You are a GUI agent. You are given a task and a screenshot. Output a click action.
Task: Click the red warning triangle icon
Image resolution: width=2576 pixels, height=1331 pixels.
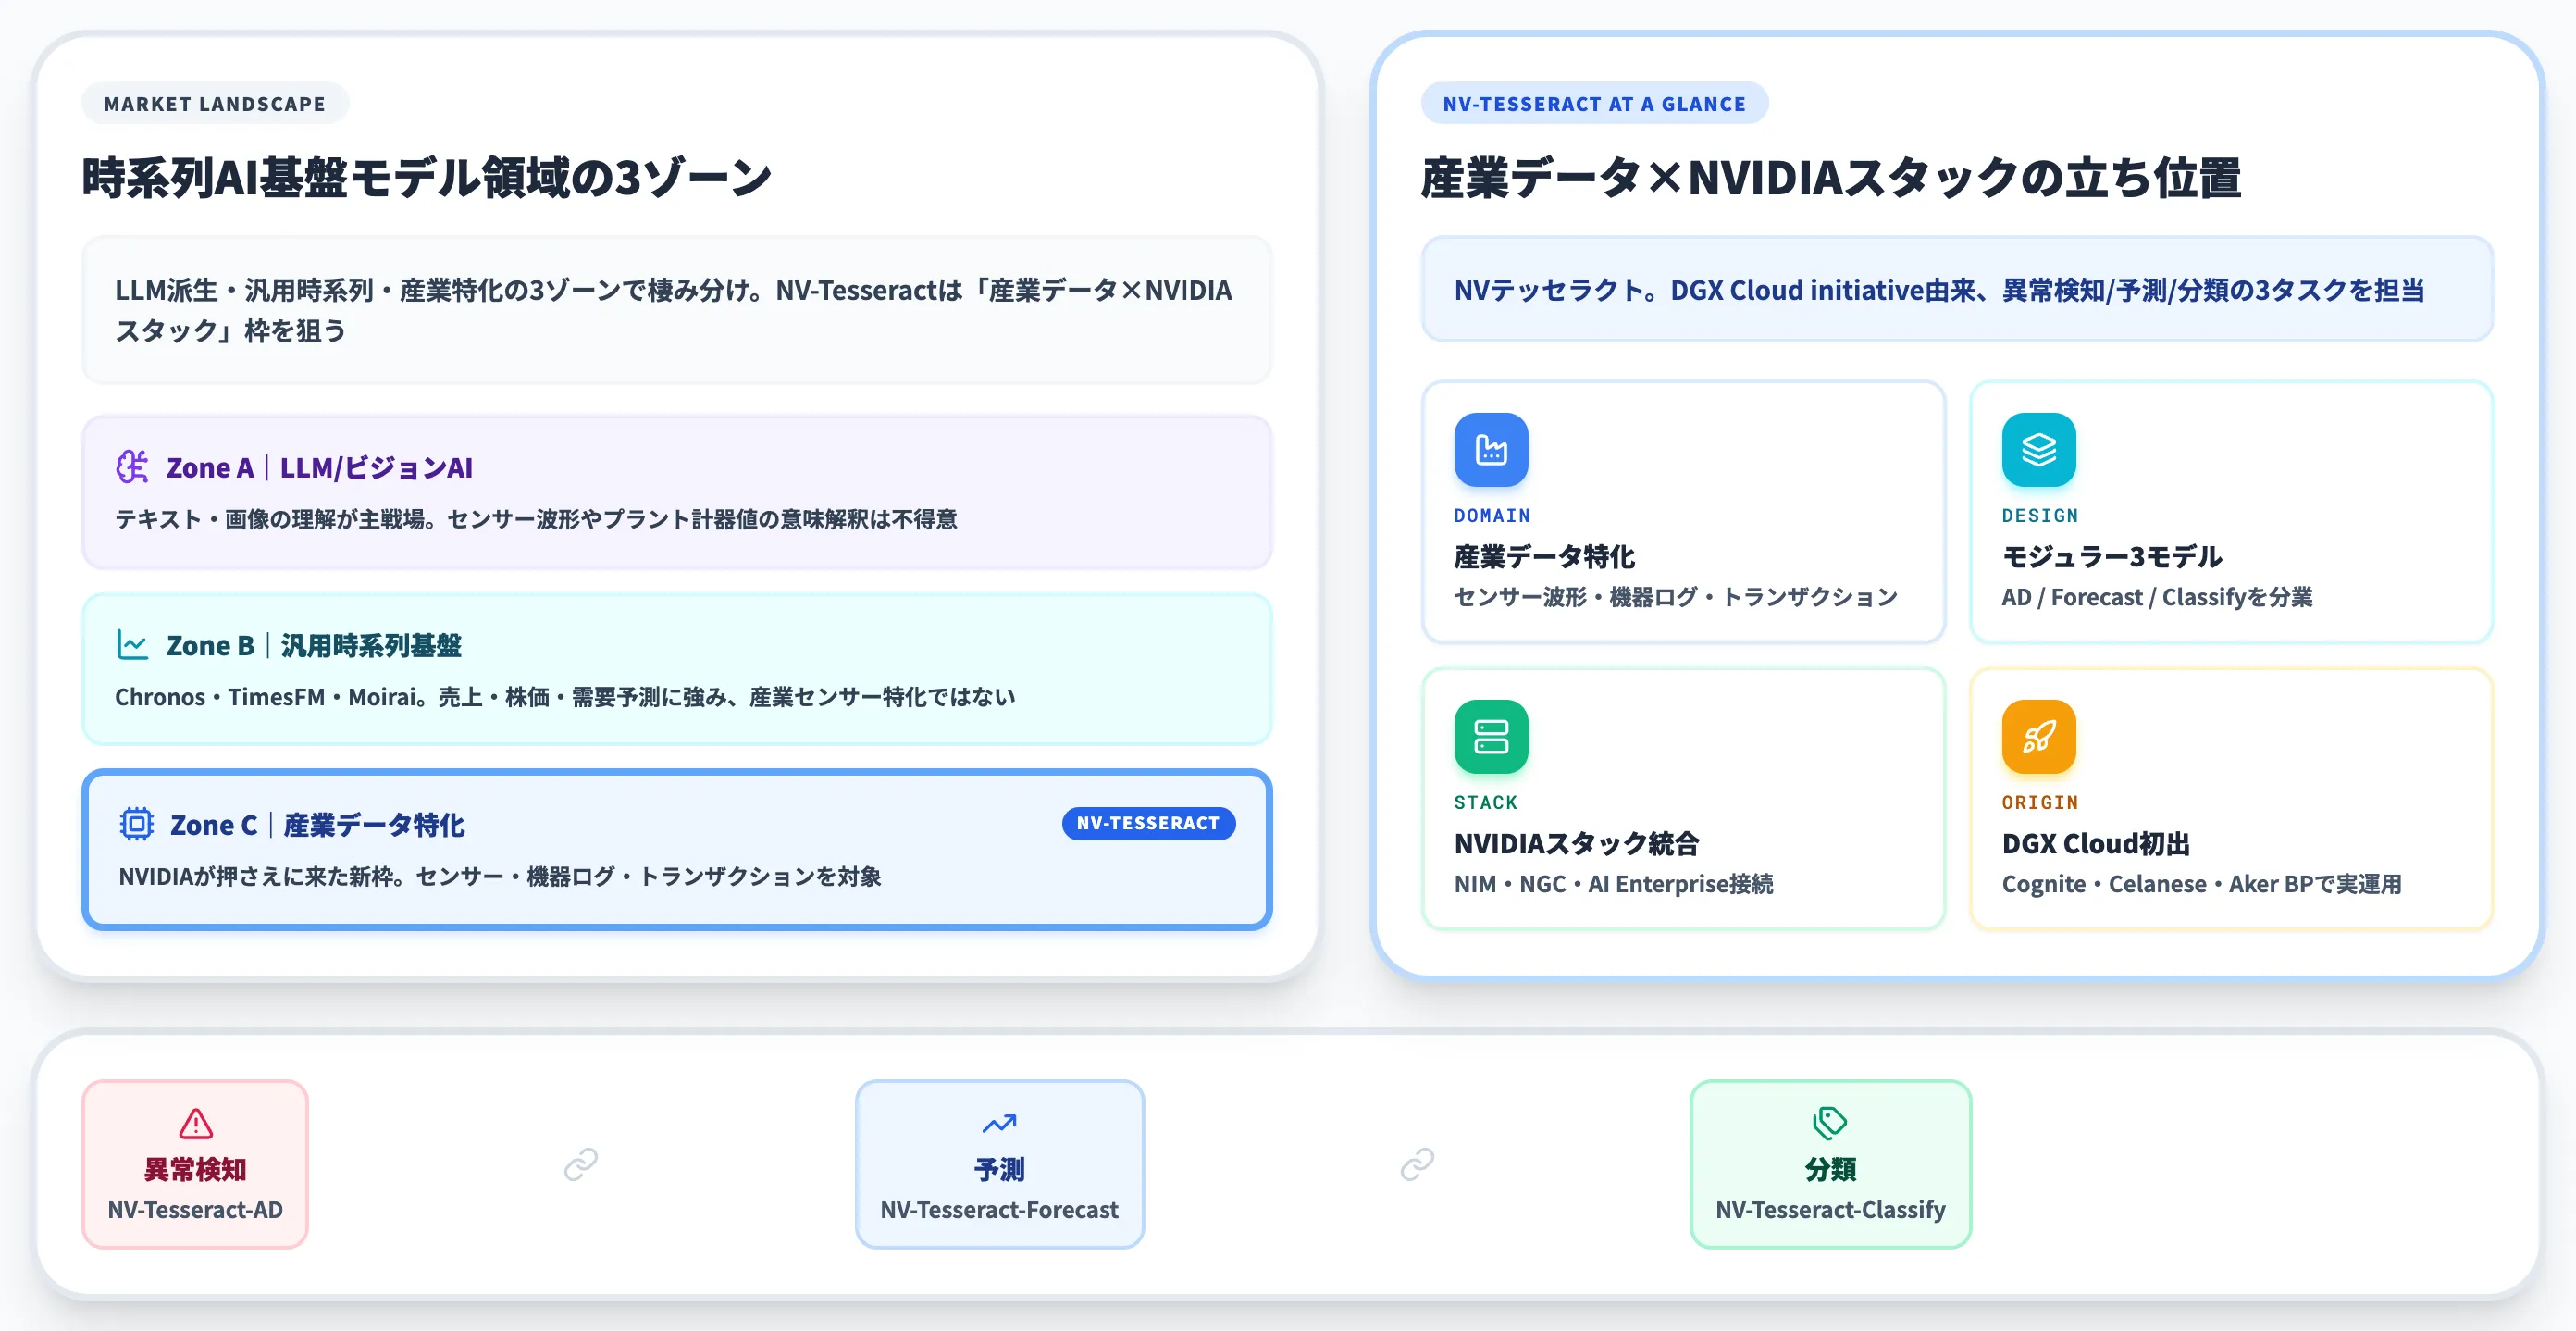point(195,1123)
